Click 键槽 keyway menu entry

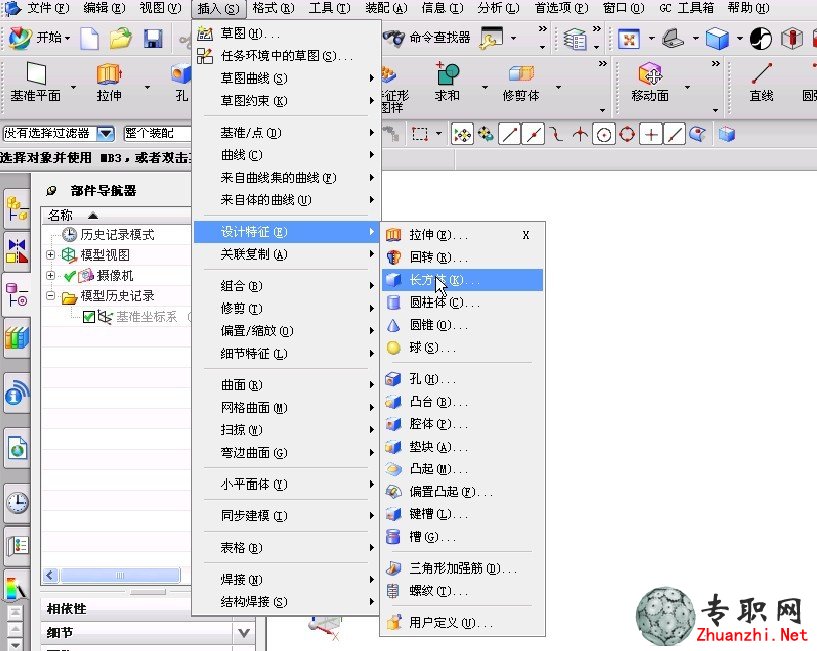click(462, 514)
